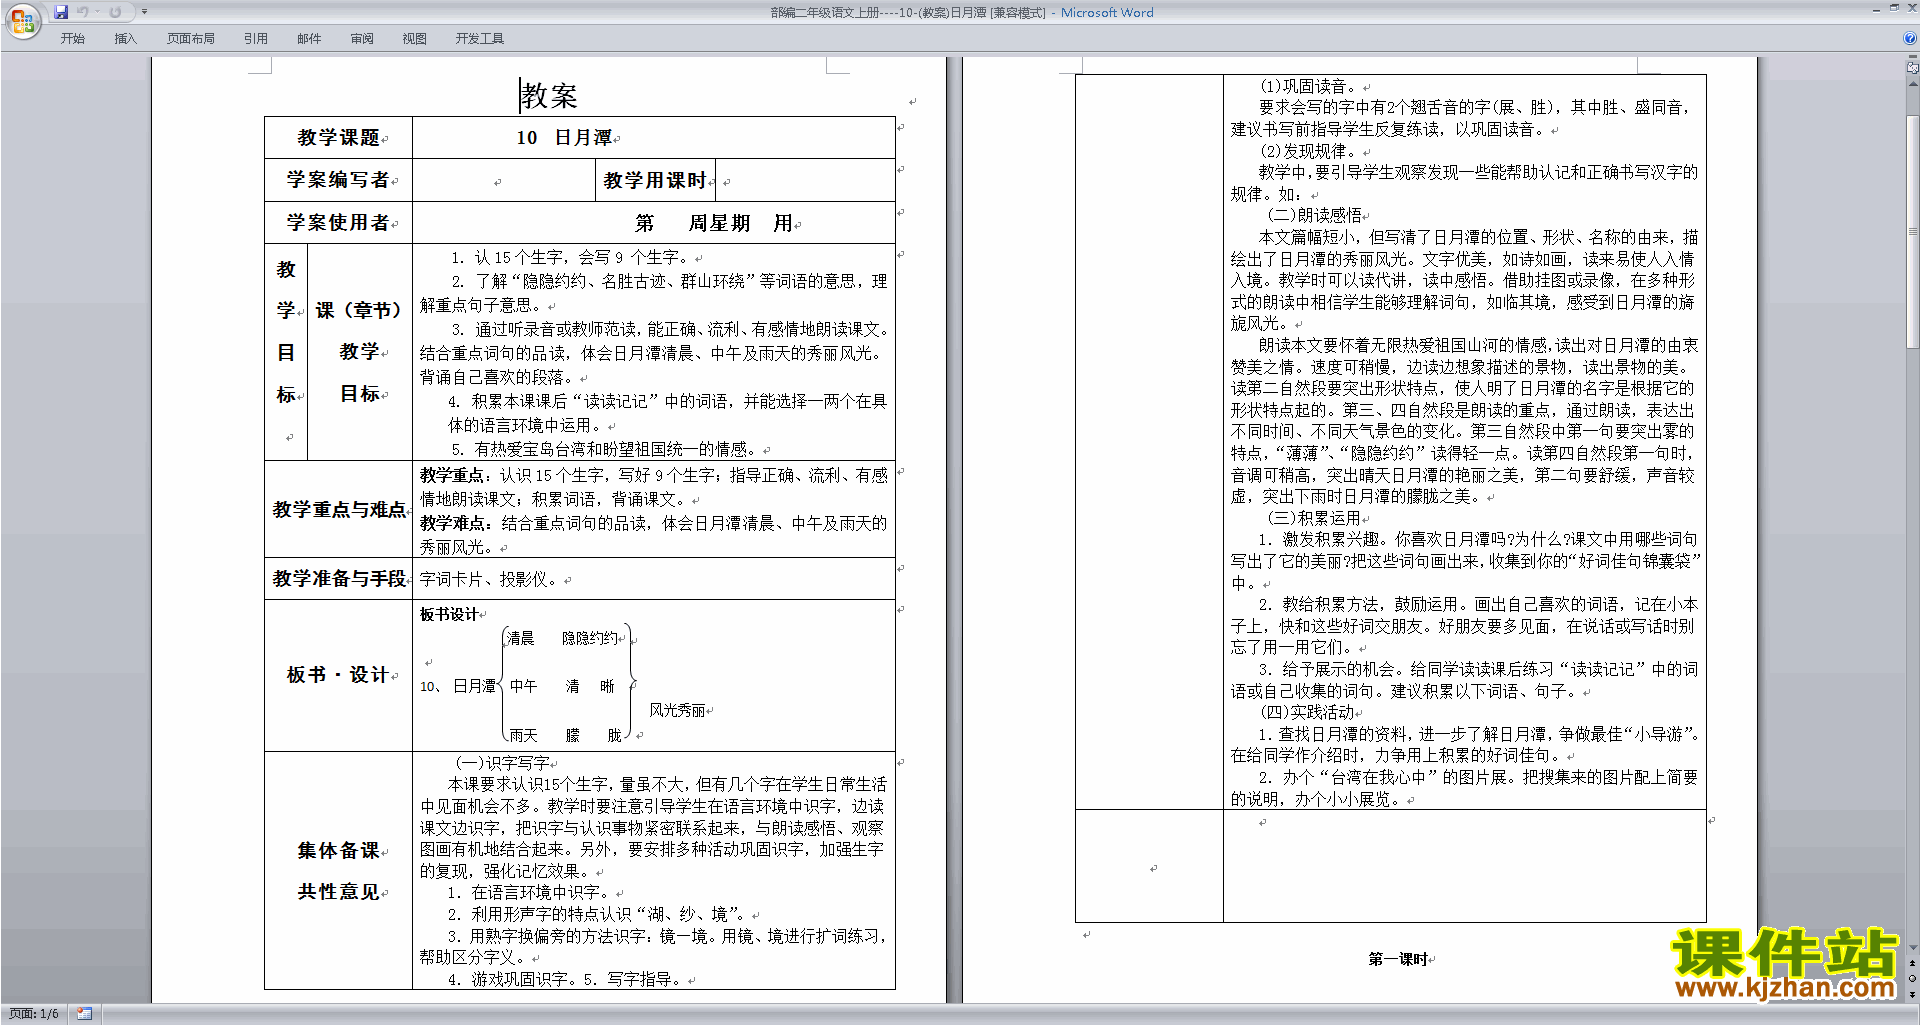Open the Select Browse Object button
Viewport: 1920px width, 1025px height.
pyautogui.click(x=1913, y=978)
